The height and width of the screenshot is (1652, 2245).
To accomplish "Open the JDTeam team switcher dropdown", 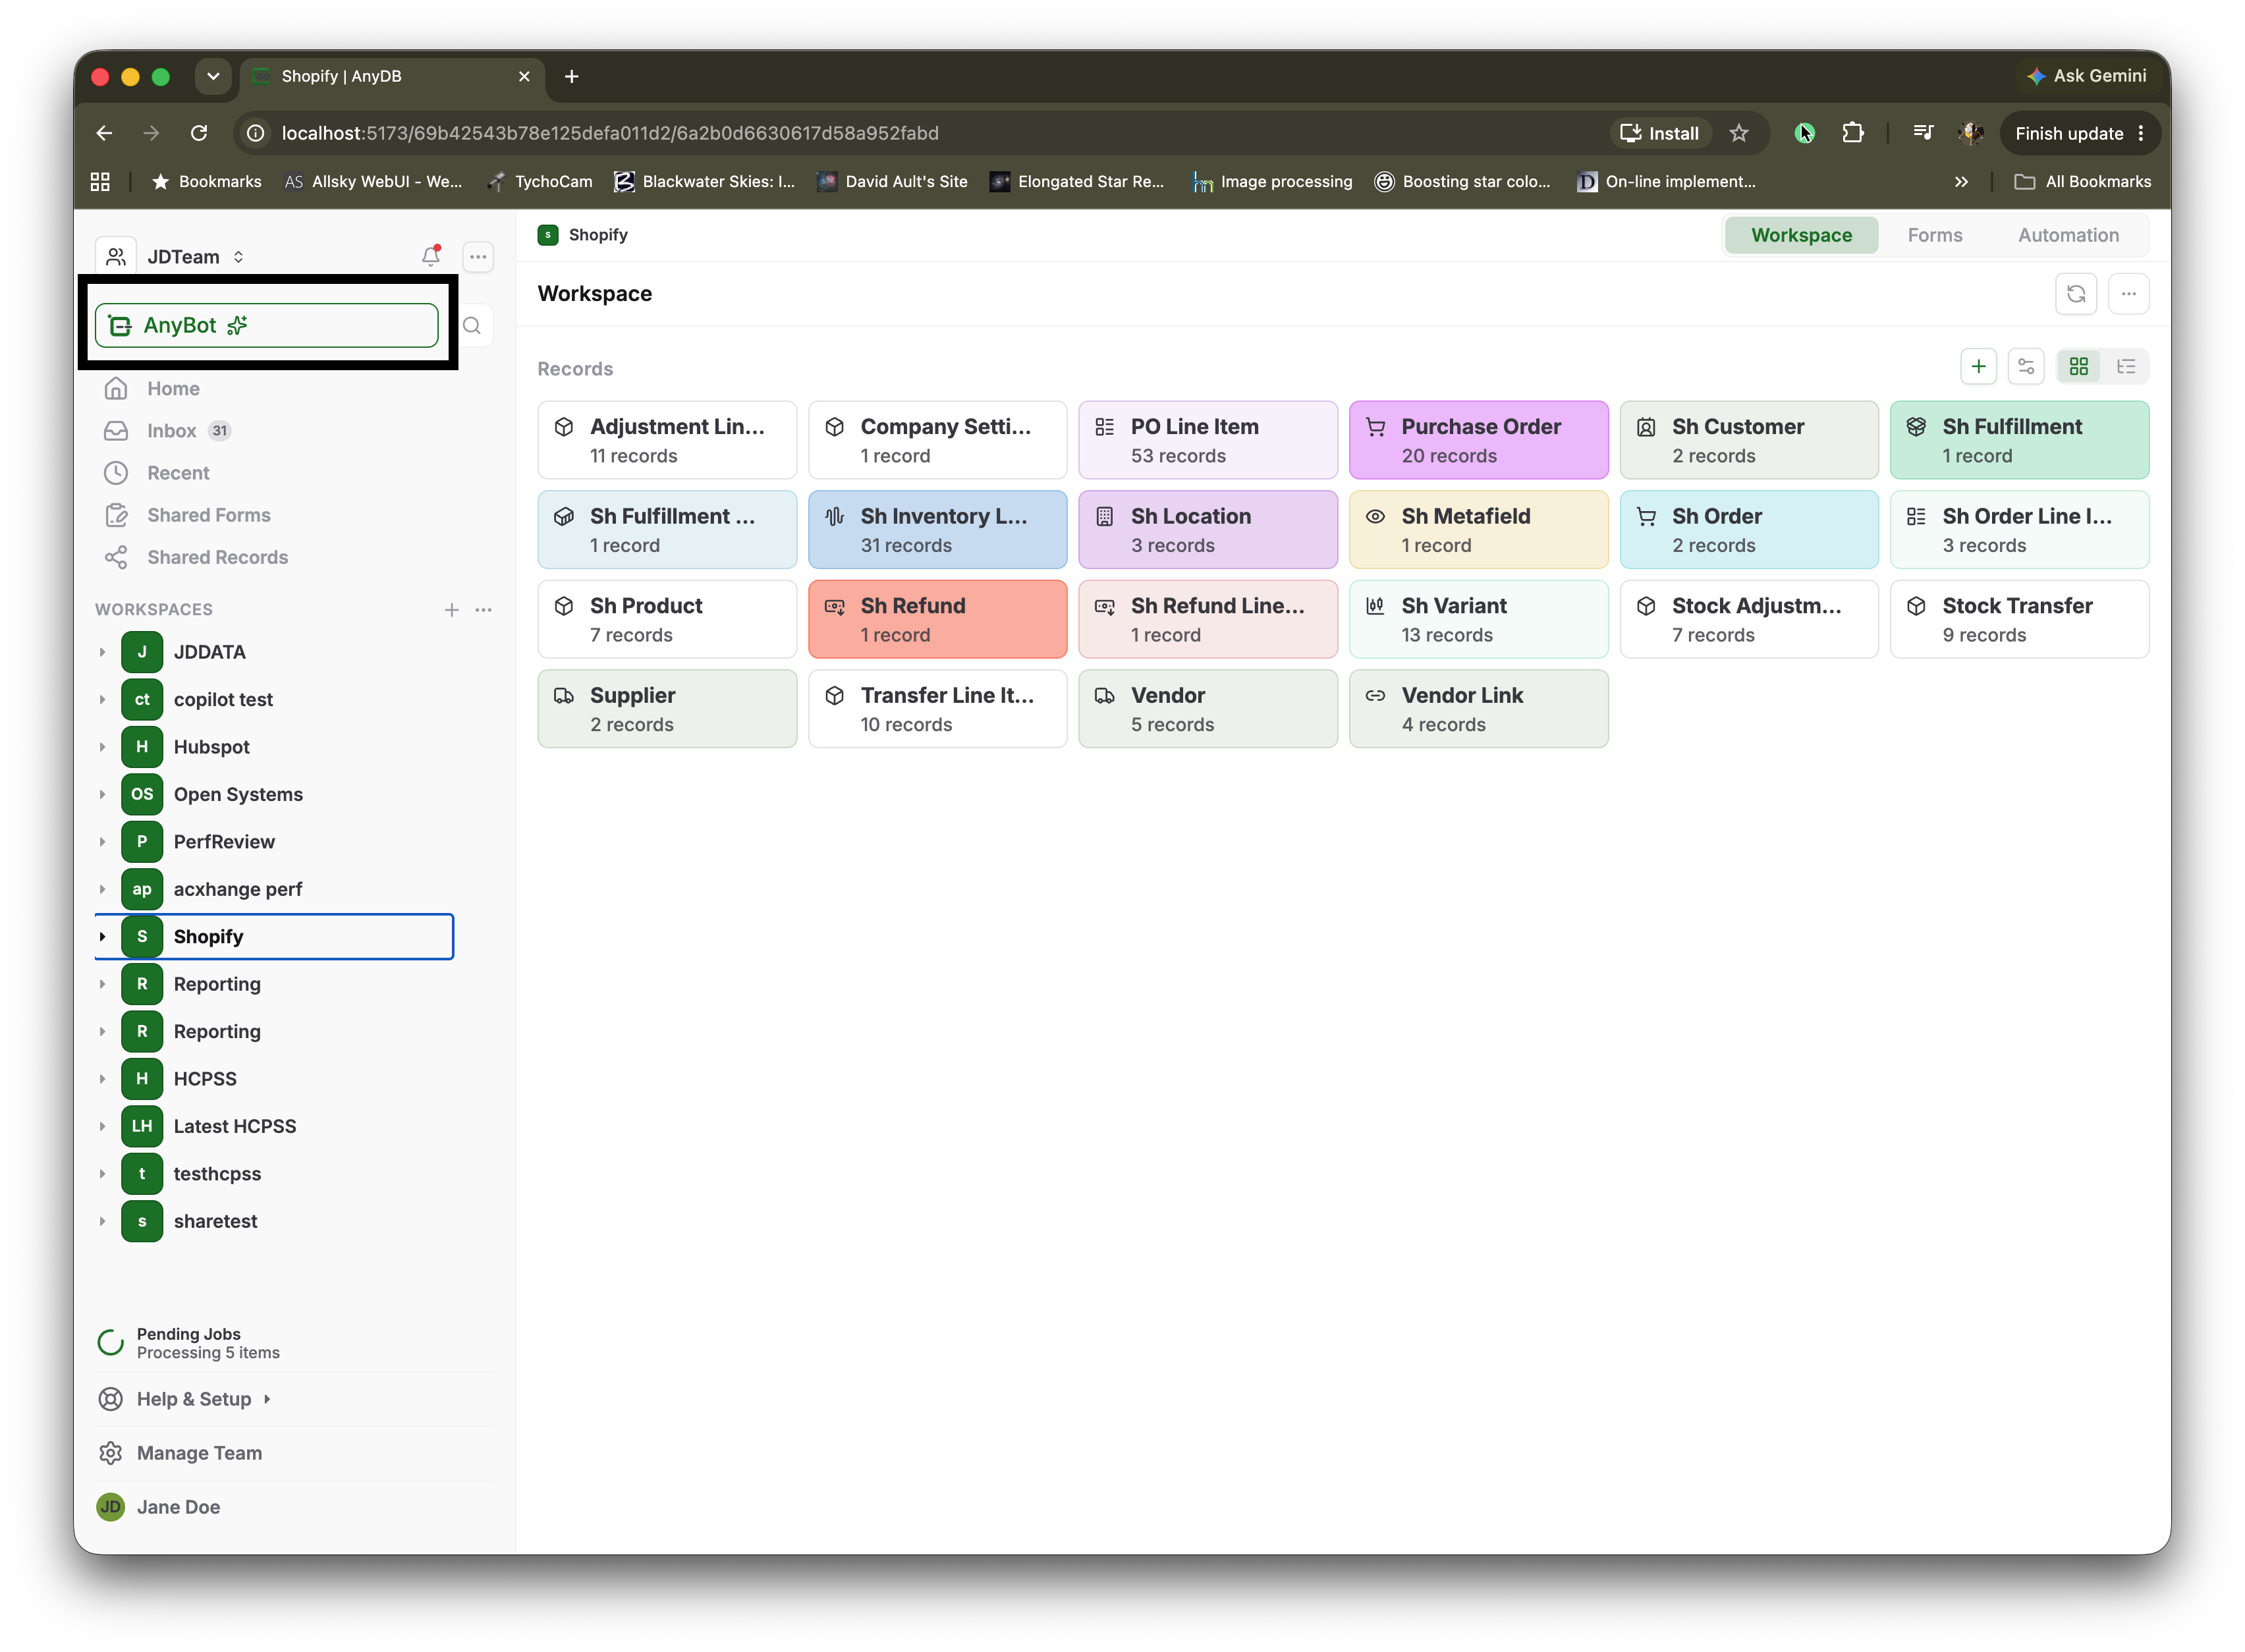I will pyautogui.click(x=196, y=257).
